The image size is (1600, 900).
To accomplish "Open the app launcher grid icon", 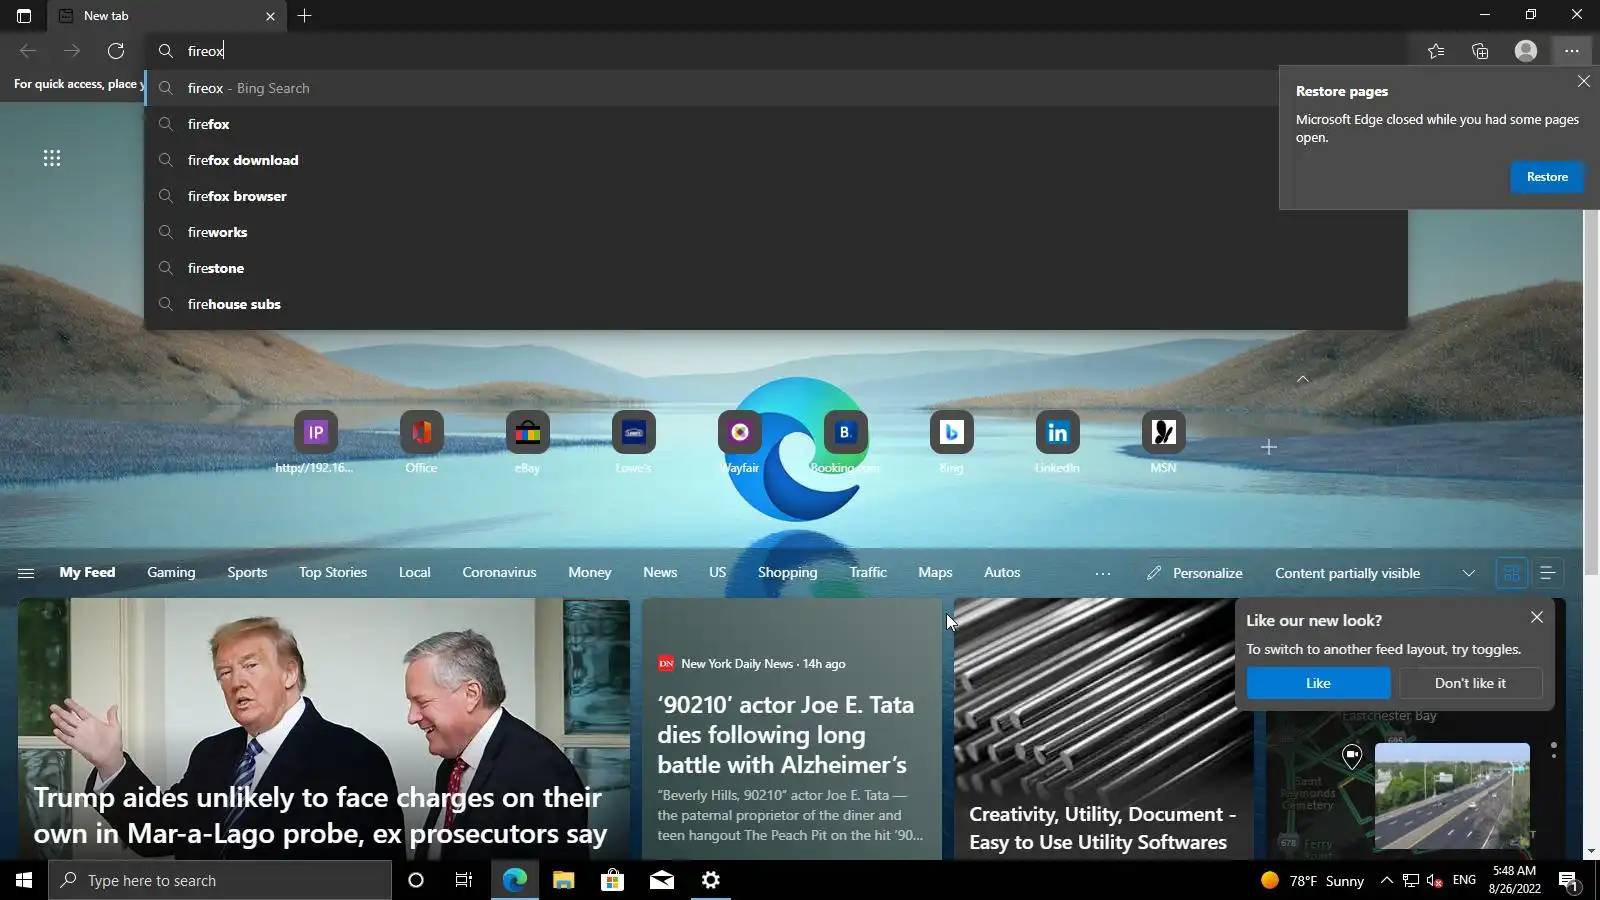I will click(x=52, y=158).
